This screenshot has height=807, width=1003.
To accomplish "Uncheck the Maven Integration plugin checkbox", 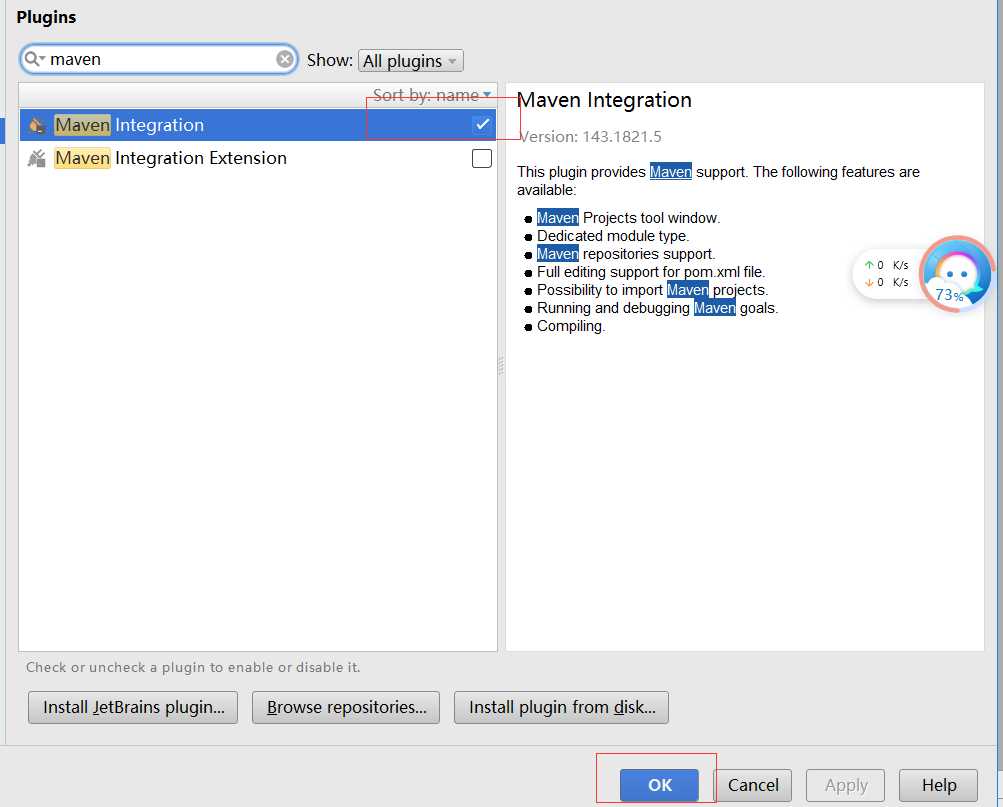I will (482, 125).
